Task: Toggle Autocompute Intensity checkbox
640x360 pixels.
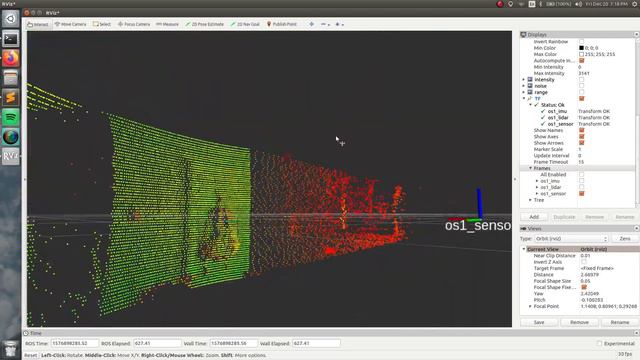Action: click(x=581, y=60)
